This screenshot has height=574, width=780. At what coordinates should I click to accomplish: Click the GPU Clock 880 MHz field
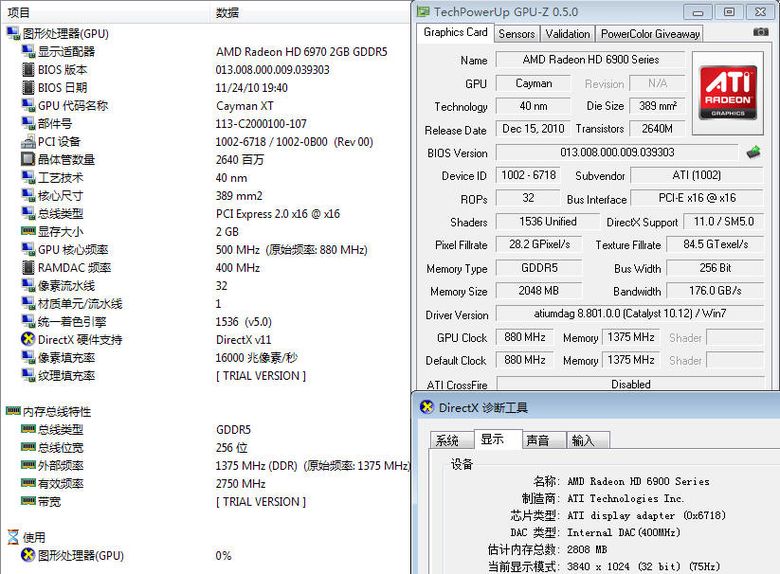point(524,337)
